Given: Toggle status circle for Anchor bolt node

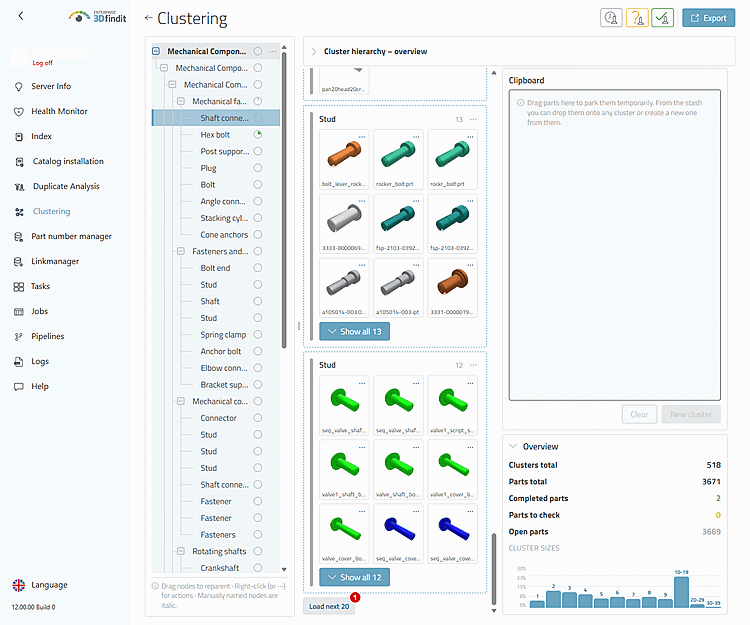Looking at the screenshot, I should (x=258, y=351).
